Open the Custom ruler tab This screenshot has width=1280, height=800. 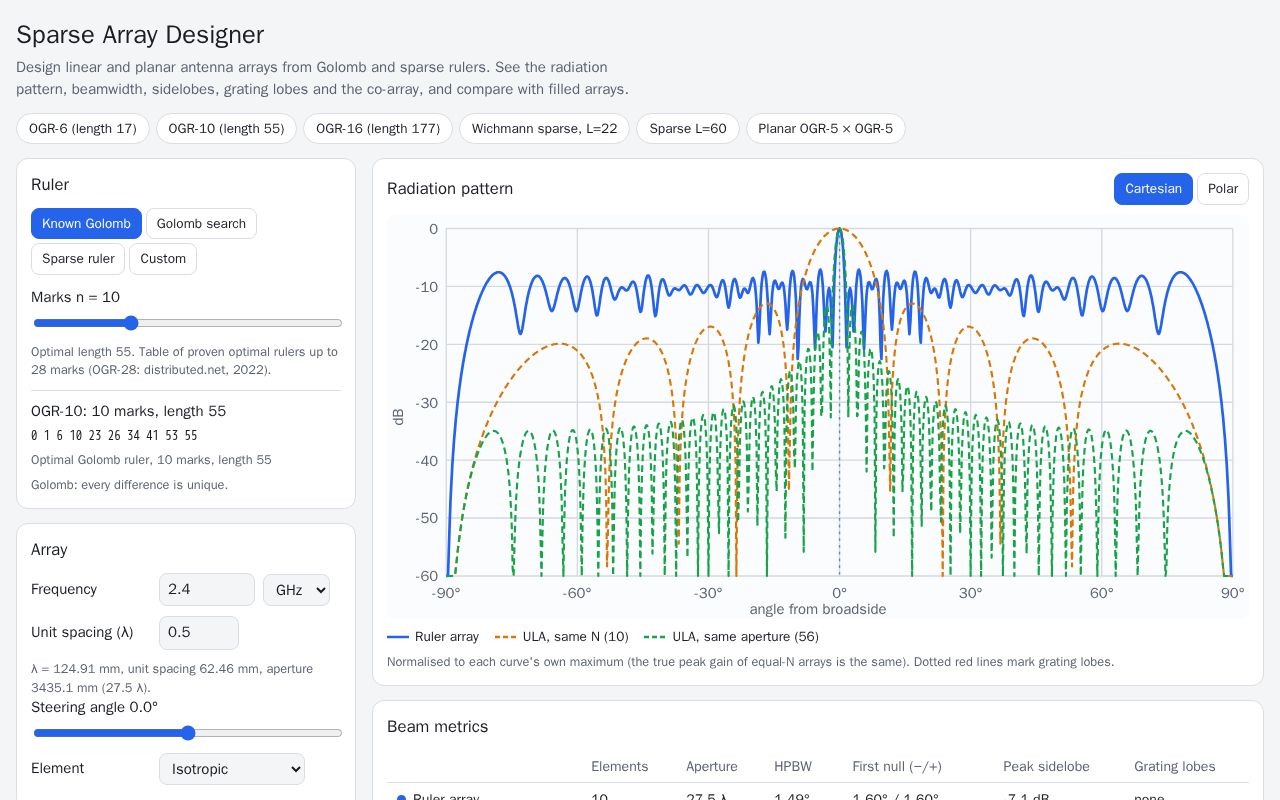(x=163, y=259)
